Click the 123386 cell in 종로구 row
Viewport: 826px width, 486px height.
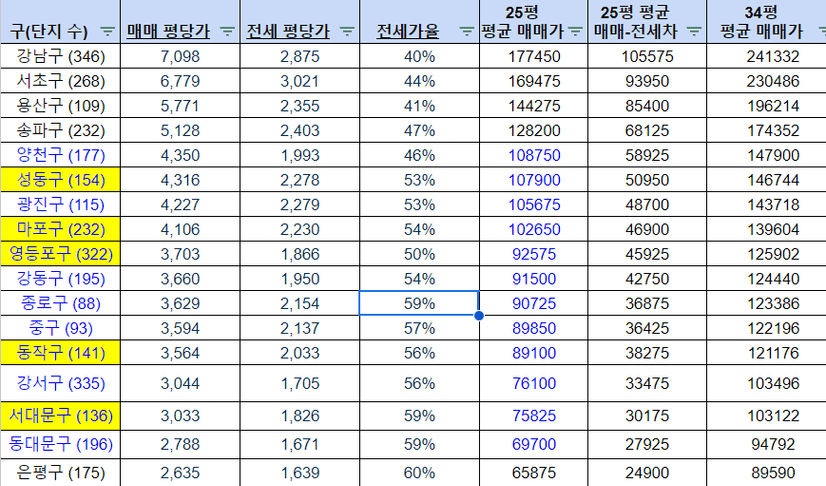(x=766, y=303)
